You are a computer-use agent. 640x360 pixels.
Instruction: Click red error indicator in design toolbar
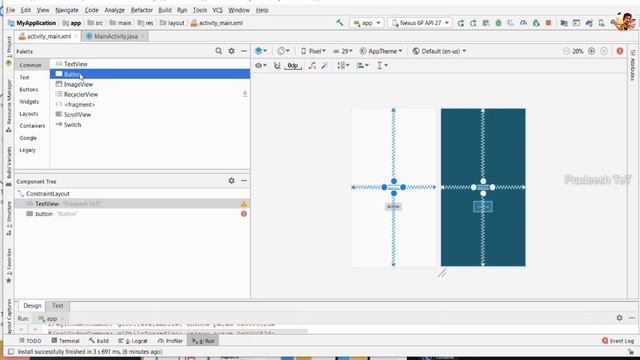click(x=620, y=51)
